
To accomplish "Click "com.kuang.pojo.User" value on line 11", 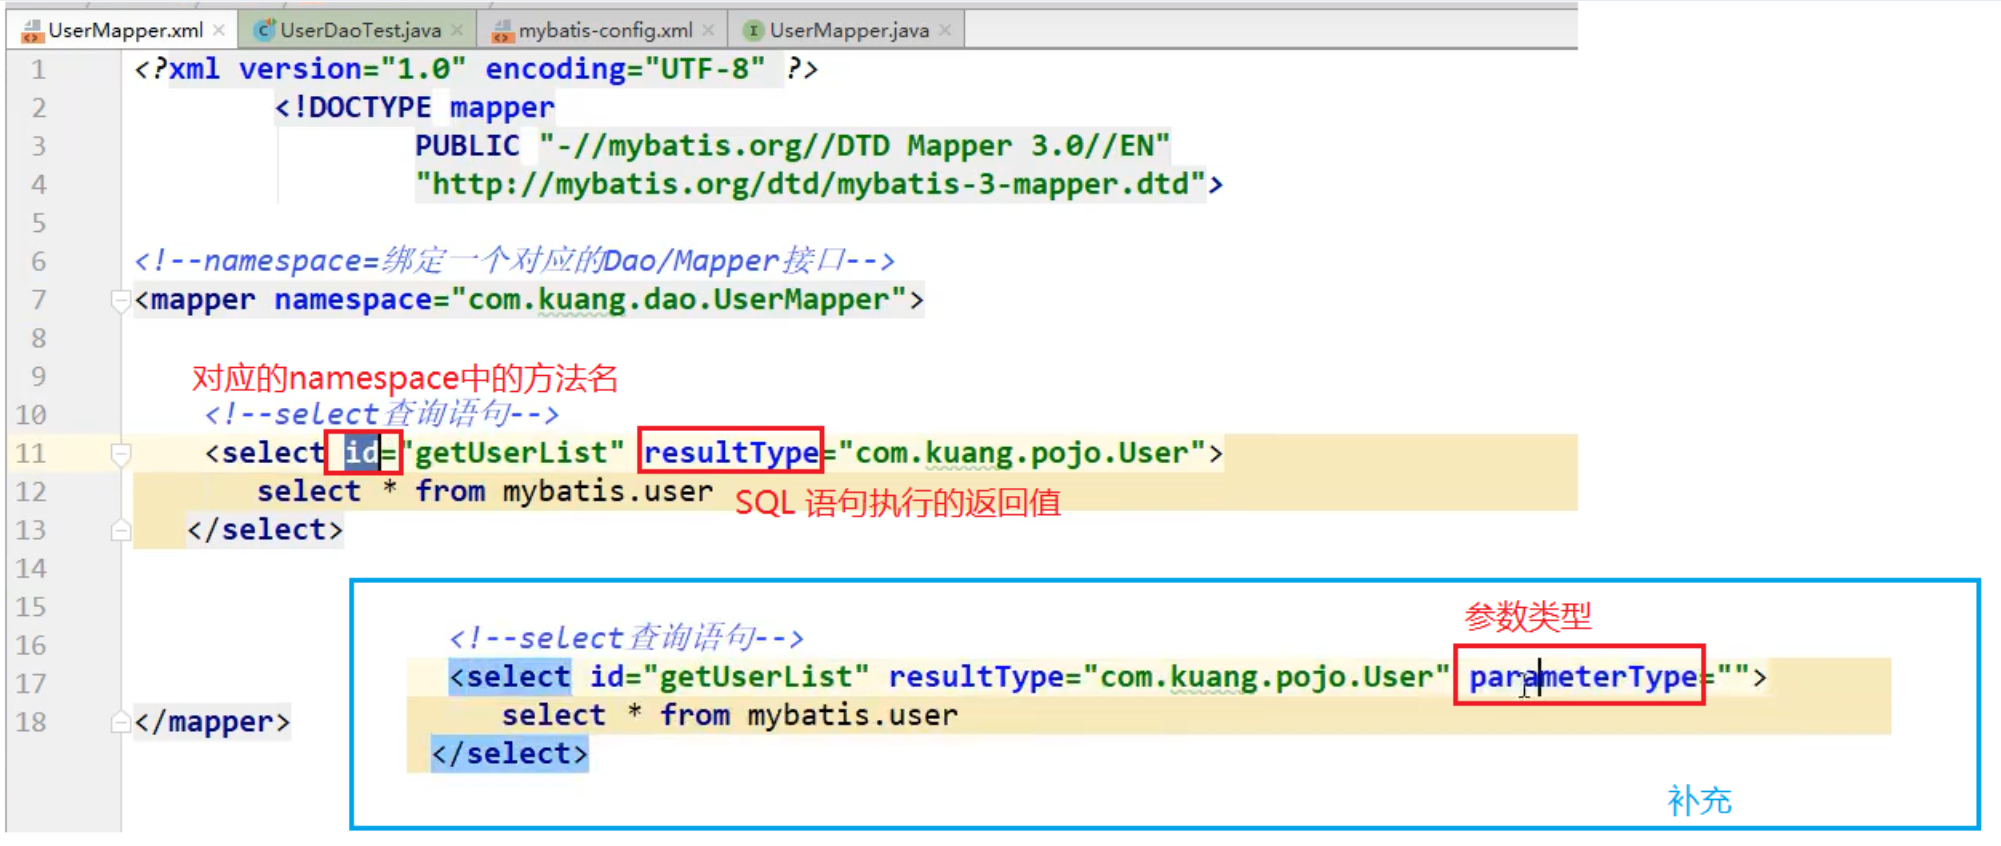I will point(1022,453).
